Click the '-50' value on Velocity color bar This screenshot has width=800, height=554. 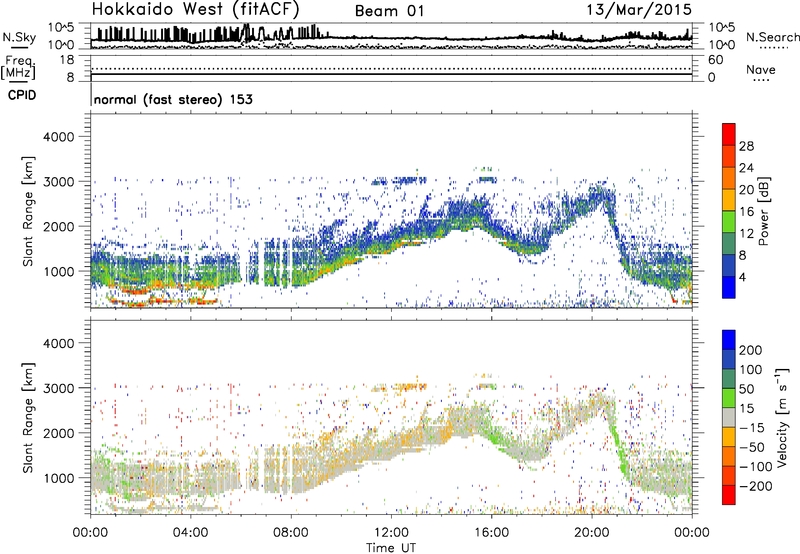coord(751,447)
